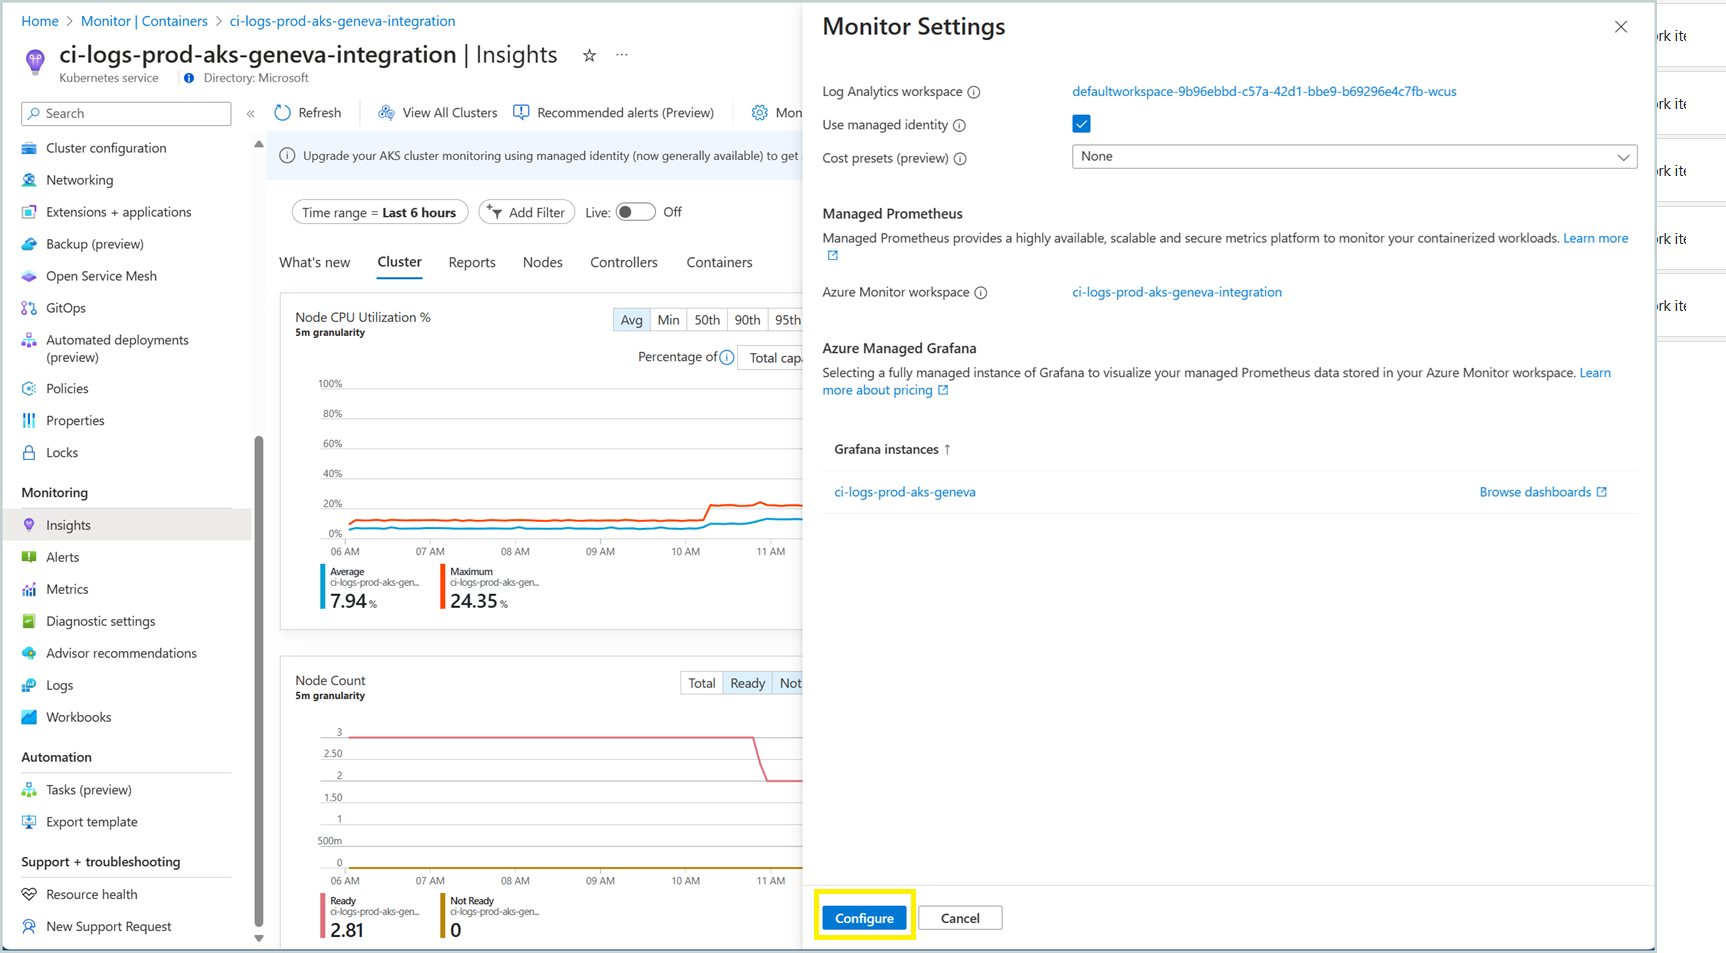
Task: Favorite the resource with the star icon
Action: 589,56
